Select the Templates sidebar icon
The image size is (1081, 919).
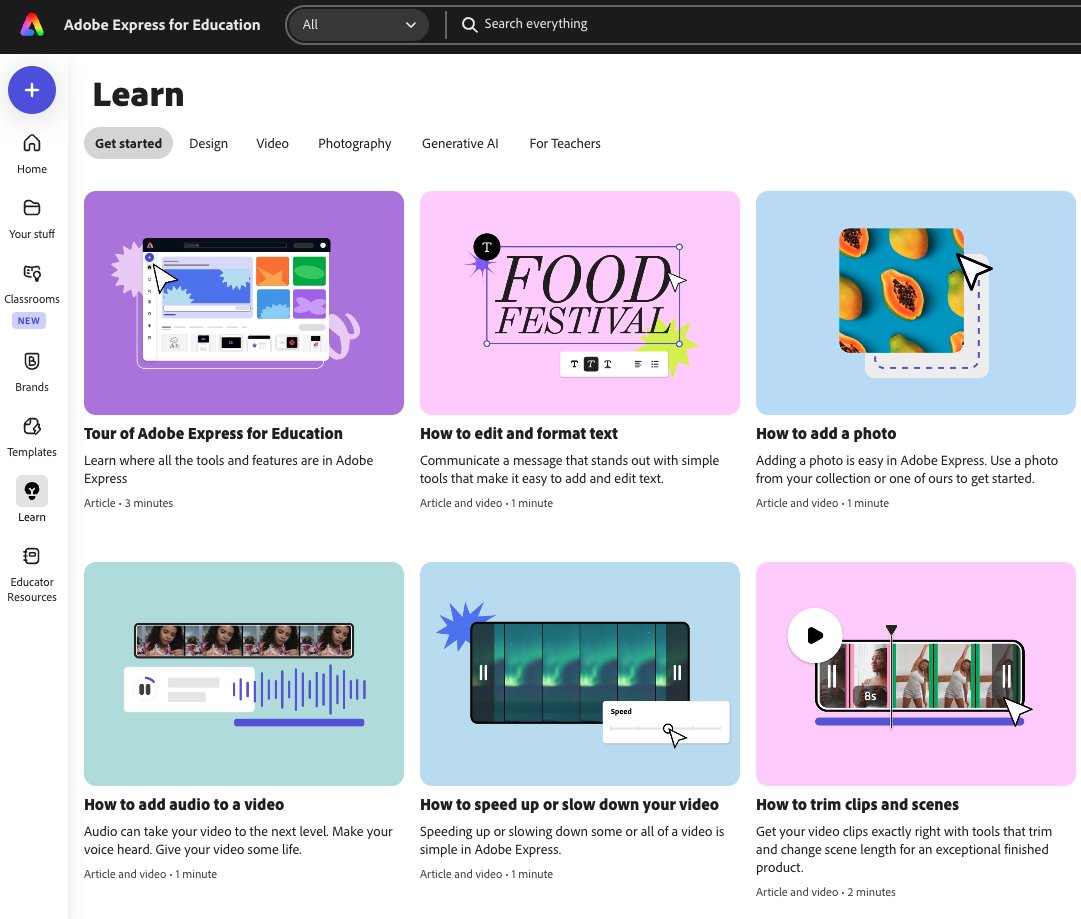click(x=32, y=428)
